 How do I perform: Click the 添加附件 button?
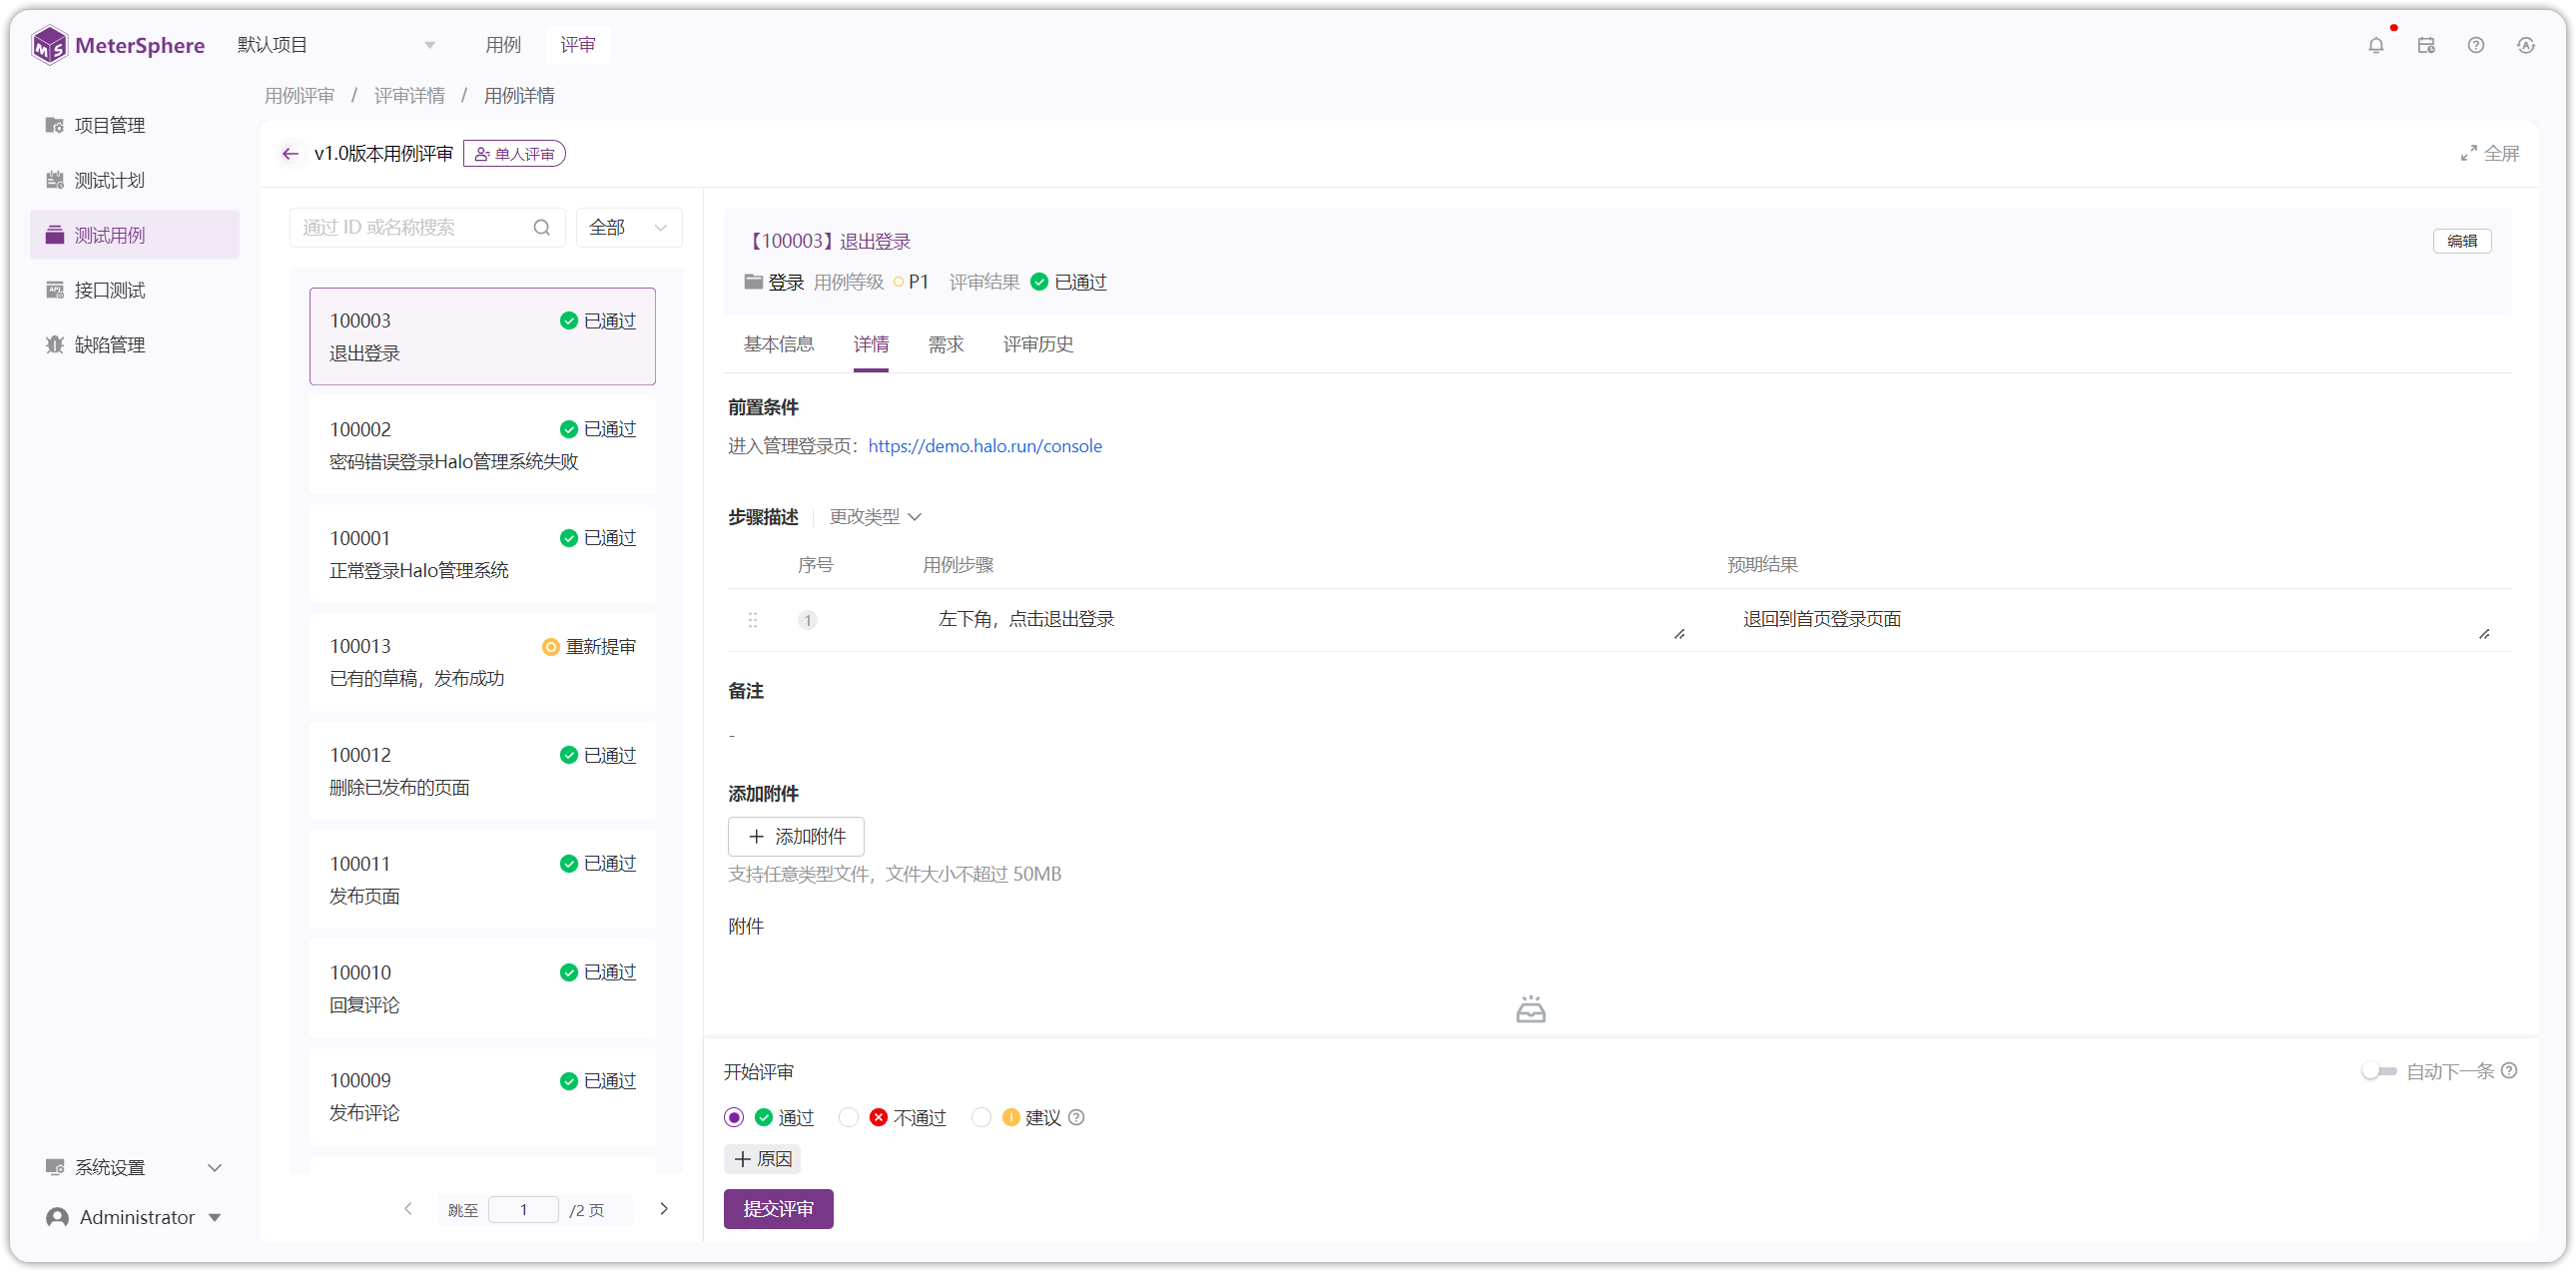796,836
